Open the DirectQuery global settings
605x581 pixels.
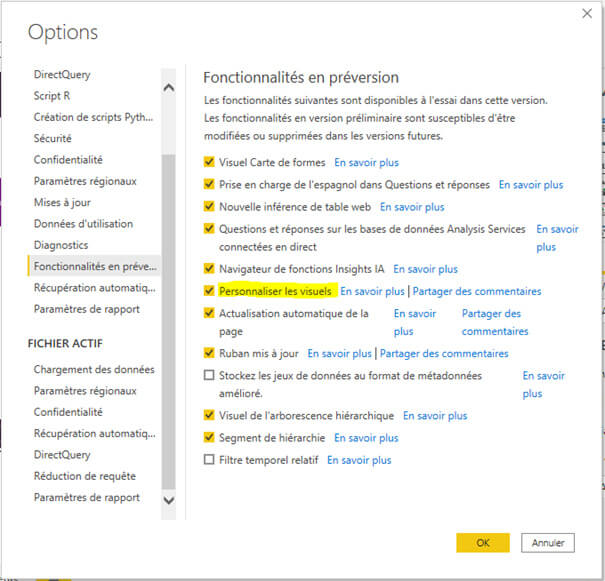click(62, 74)
